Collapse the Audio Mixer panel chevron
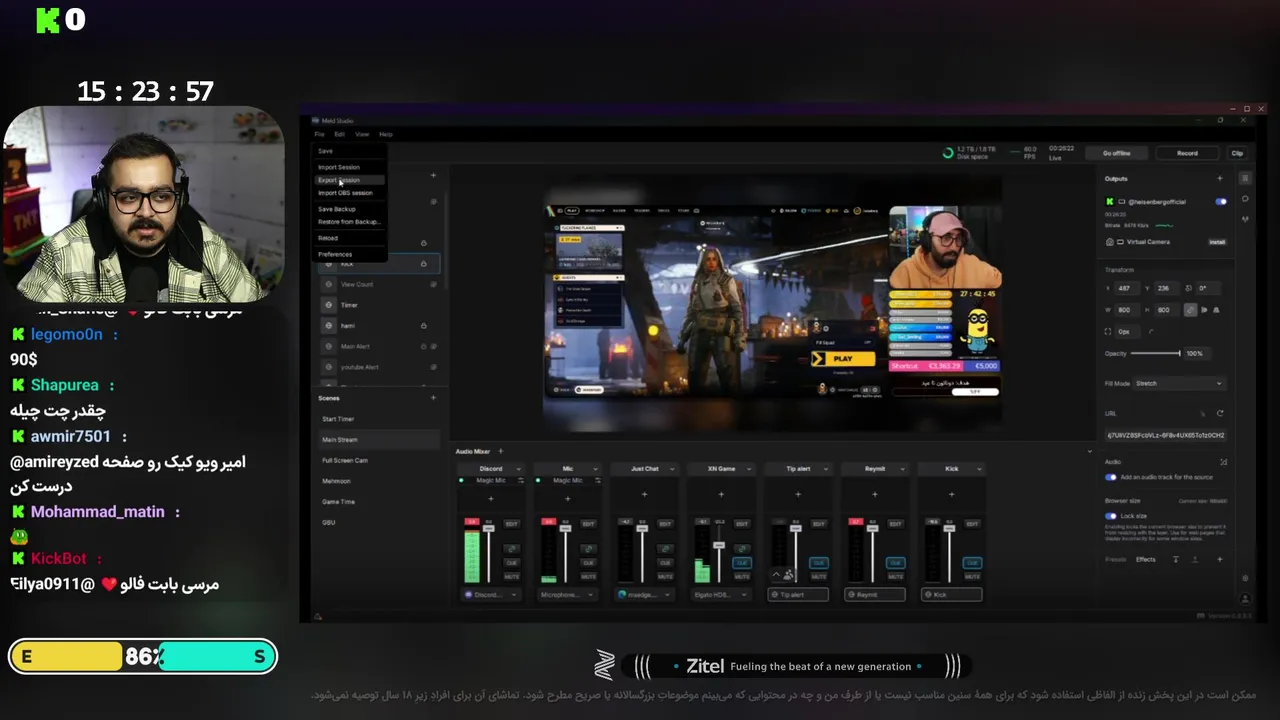 (x=1090, y=451)
